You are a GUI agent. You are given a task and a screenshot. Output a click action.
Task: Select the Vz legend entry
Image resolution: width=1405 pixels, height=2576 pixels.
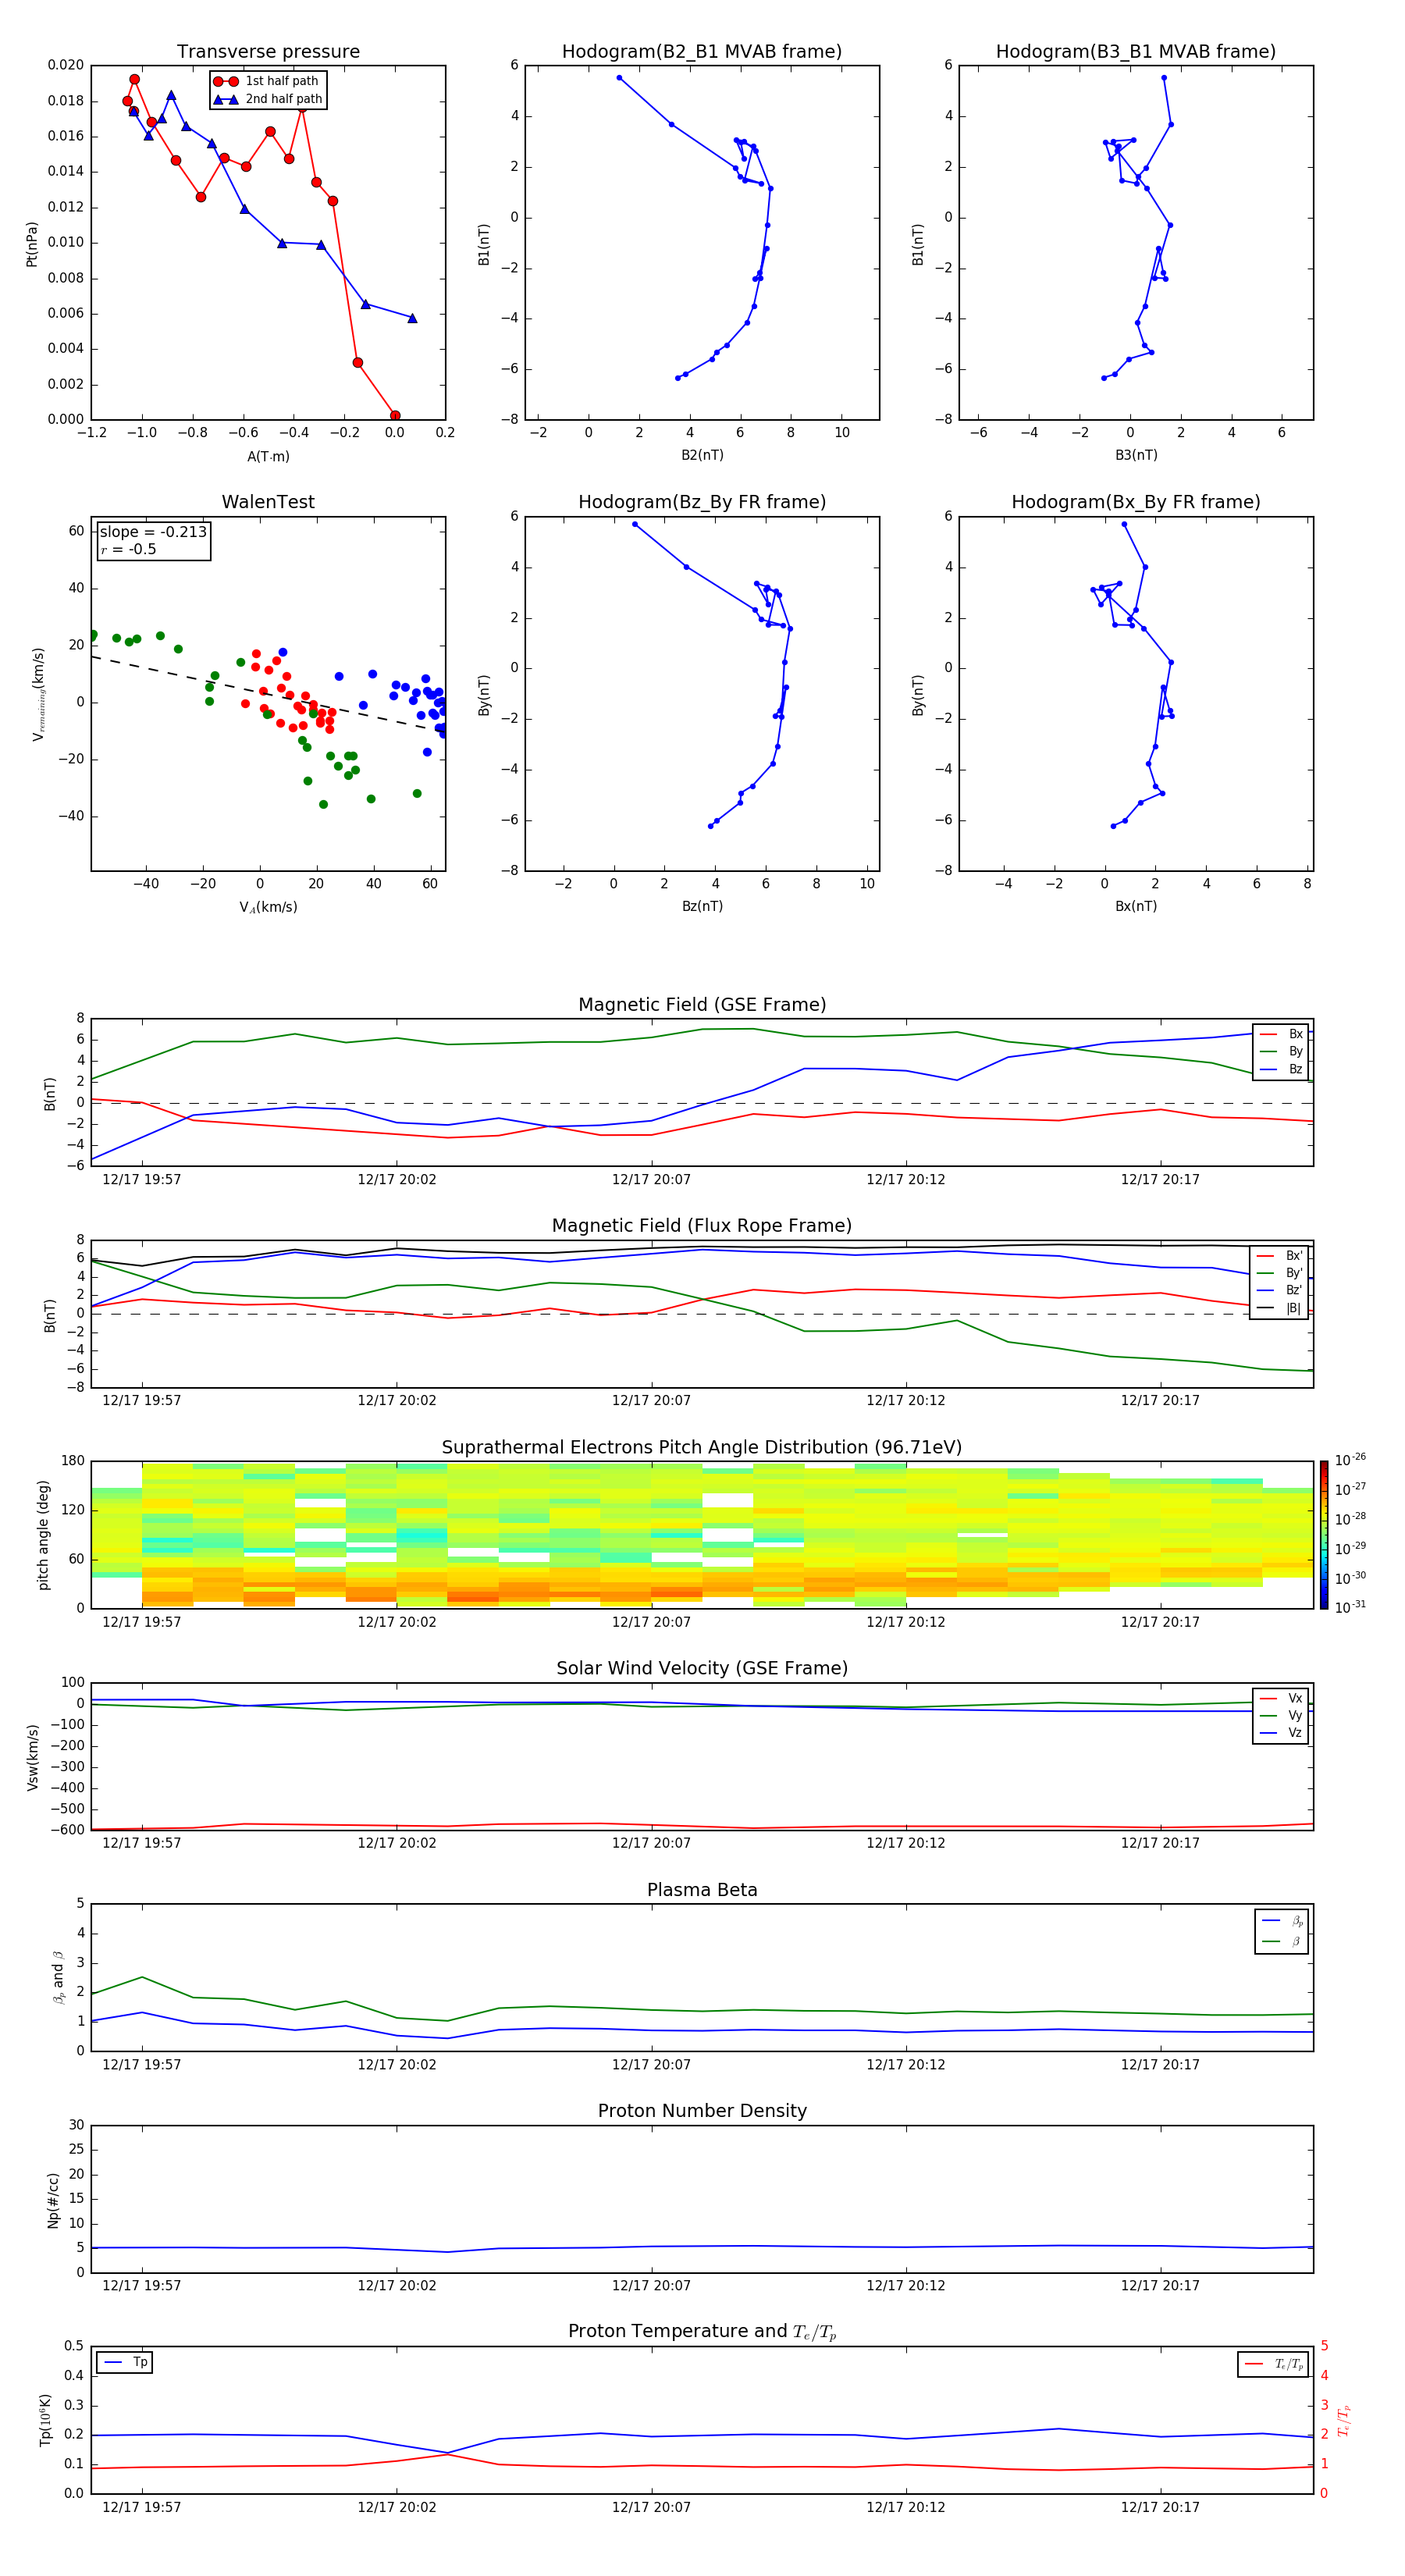click(x=1281, y=1732)
